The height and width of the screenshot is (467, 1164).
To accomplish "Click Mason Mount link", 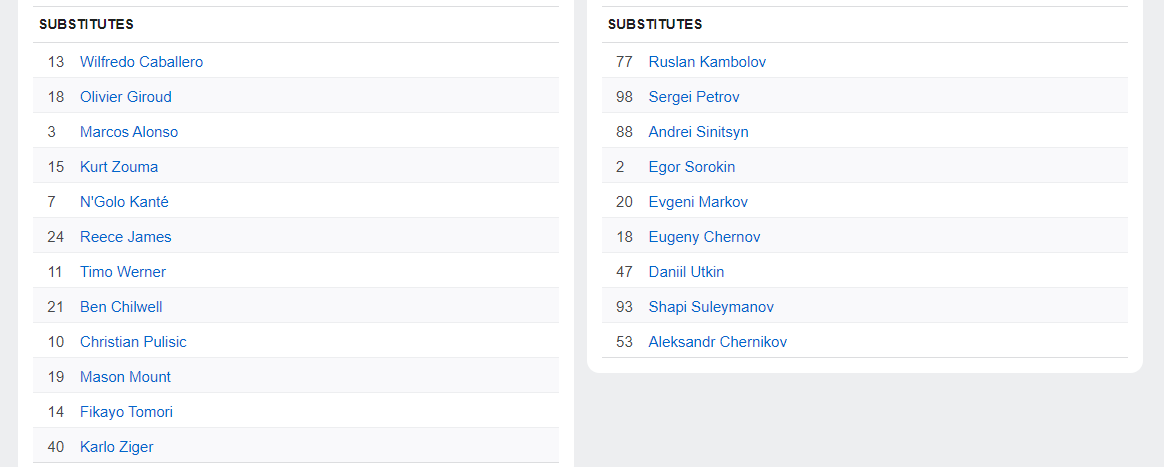I will (x=125, y=377).
